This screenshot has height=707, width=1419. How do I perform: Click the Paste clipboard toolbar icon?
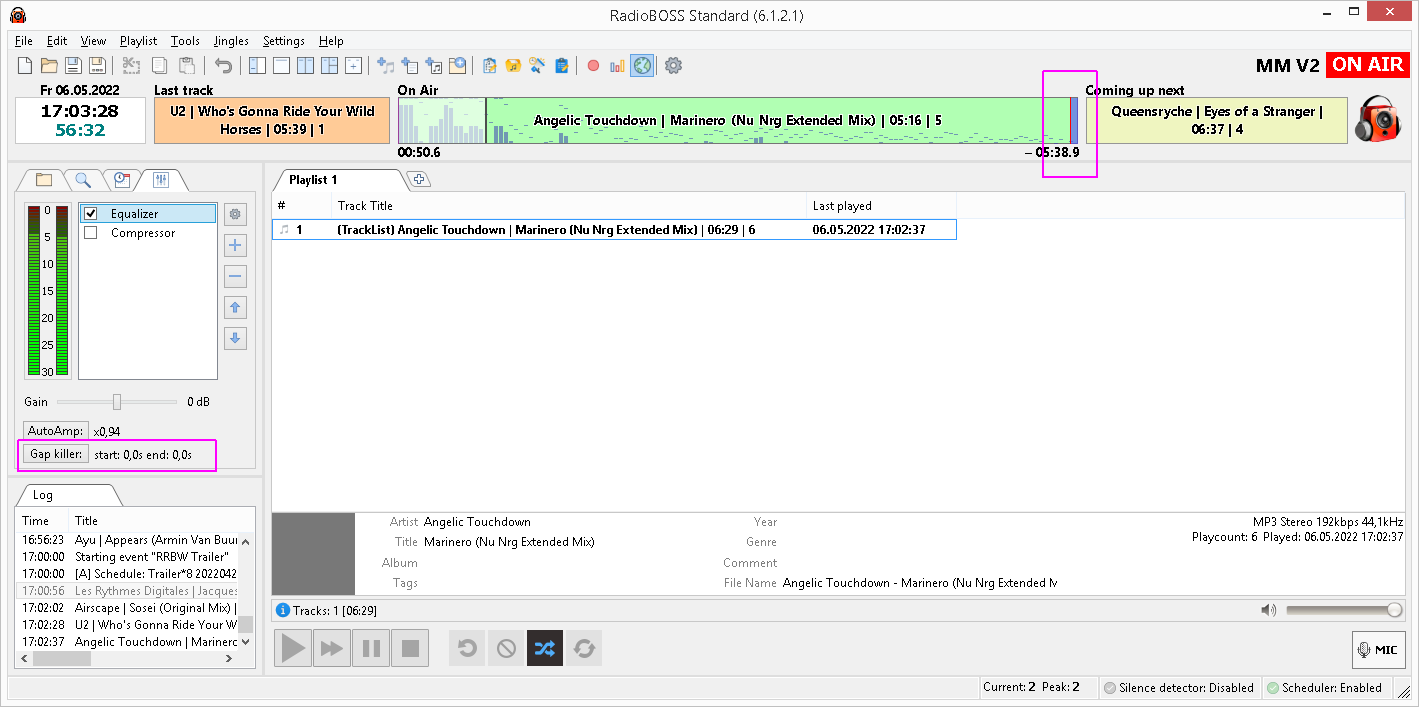[x=187, y=66]
